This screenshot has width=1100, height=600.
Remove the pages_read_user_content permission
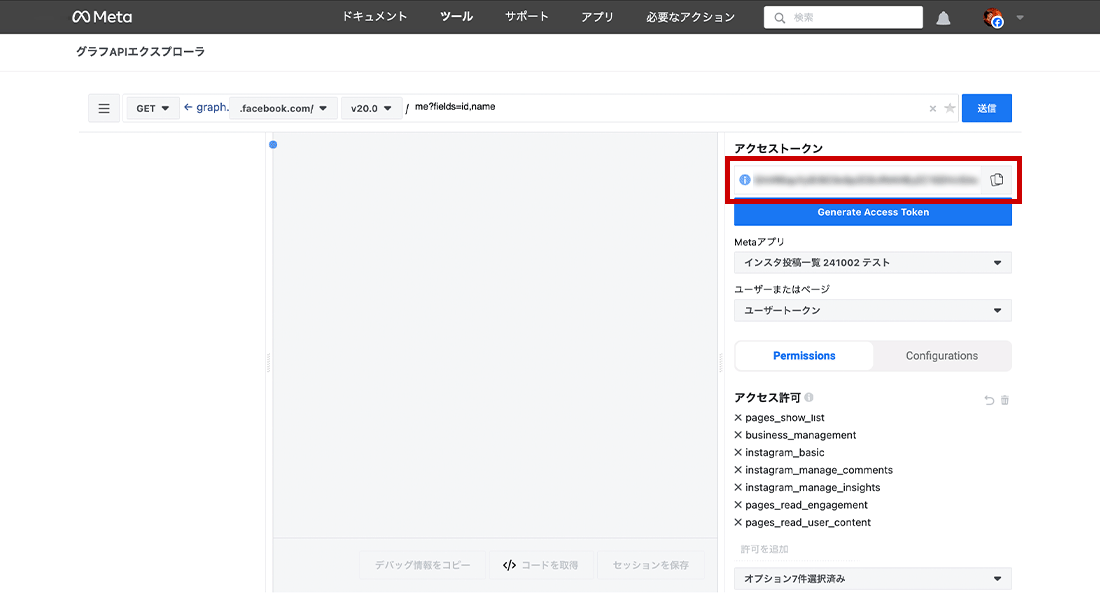click(738, 523)
